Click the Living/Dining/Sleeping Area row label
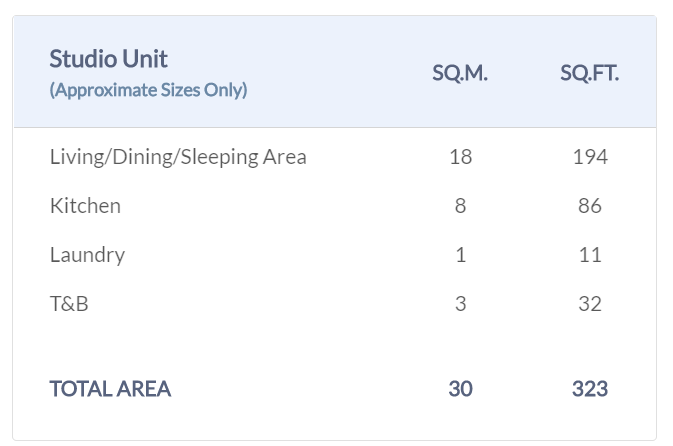This screenshot has height=446, width=673. (178, 157)
